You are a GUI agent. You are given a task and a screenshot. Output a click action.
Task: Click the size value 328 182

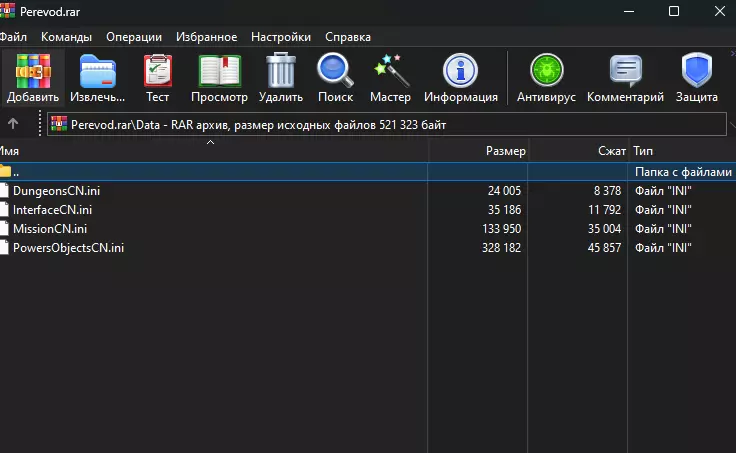pos(501,248)
